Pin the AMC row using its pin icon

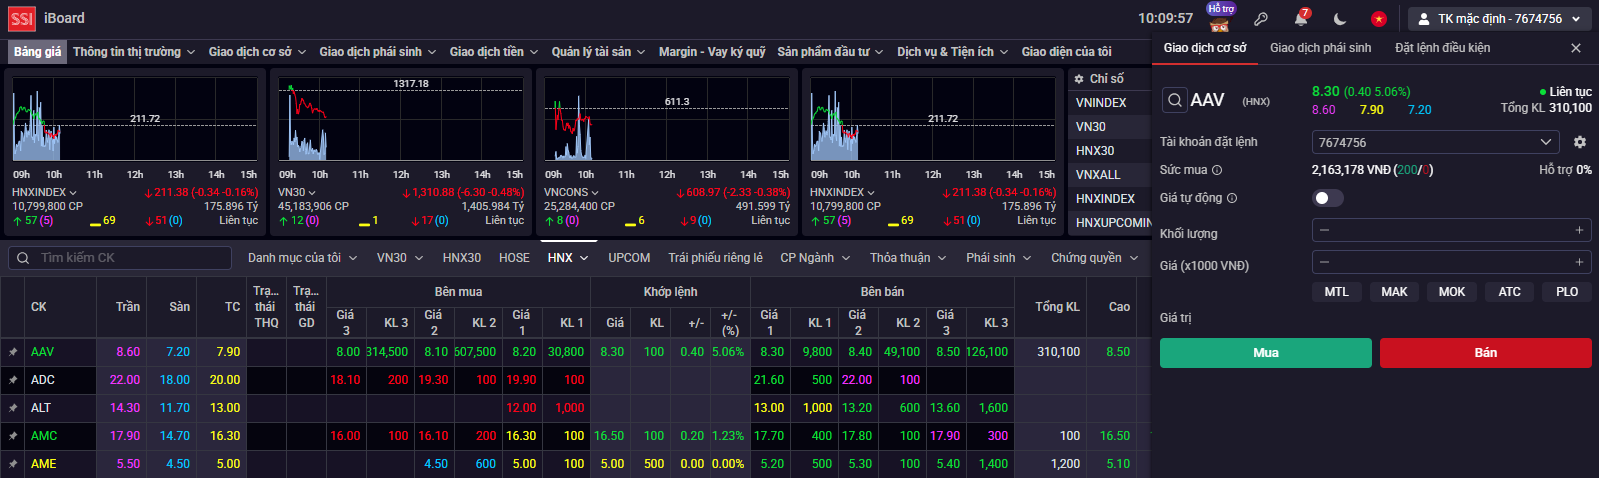tap(13, 436)
